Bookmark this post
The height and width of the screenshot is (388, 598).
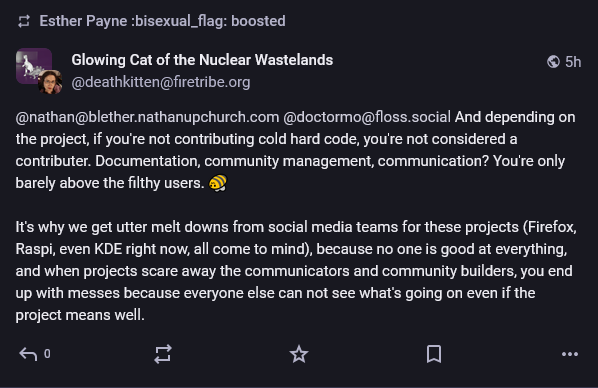click(x=434, y=354)
